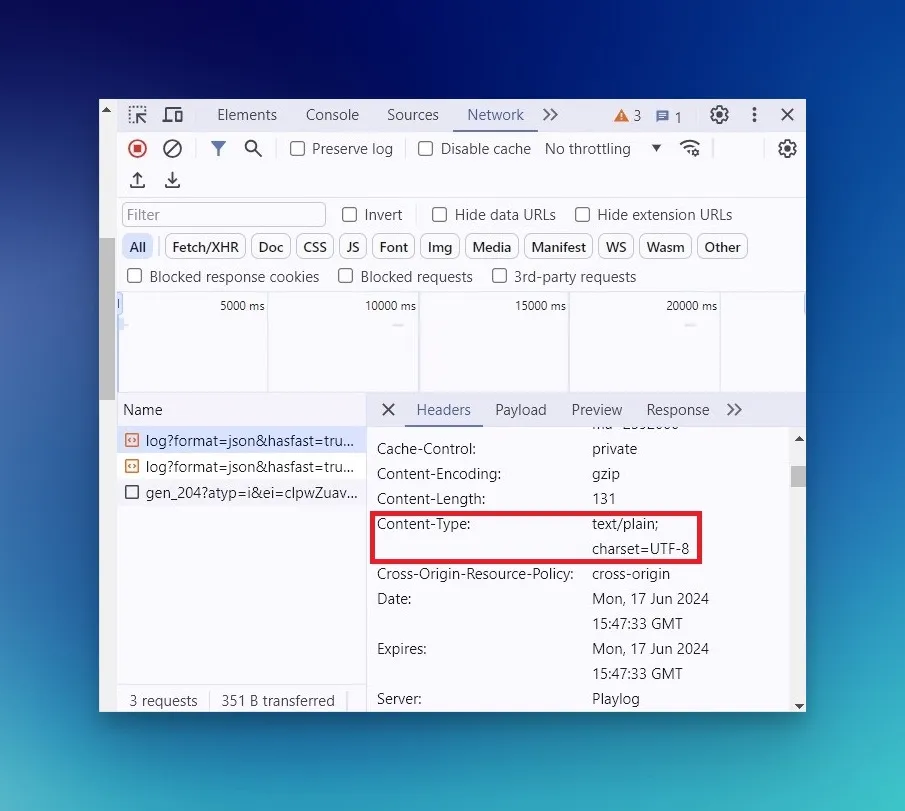This screenshot has width=905, height=811.
Task: Switch to the Sources tab
Action: click(x=413, y=115)
